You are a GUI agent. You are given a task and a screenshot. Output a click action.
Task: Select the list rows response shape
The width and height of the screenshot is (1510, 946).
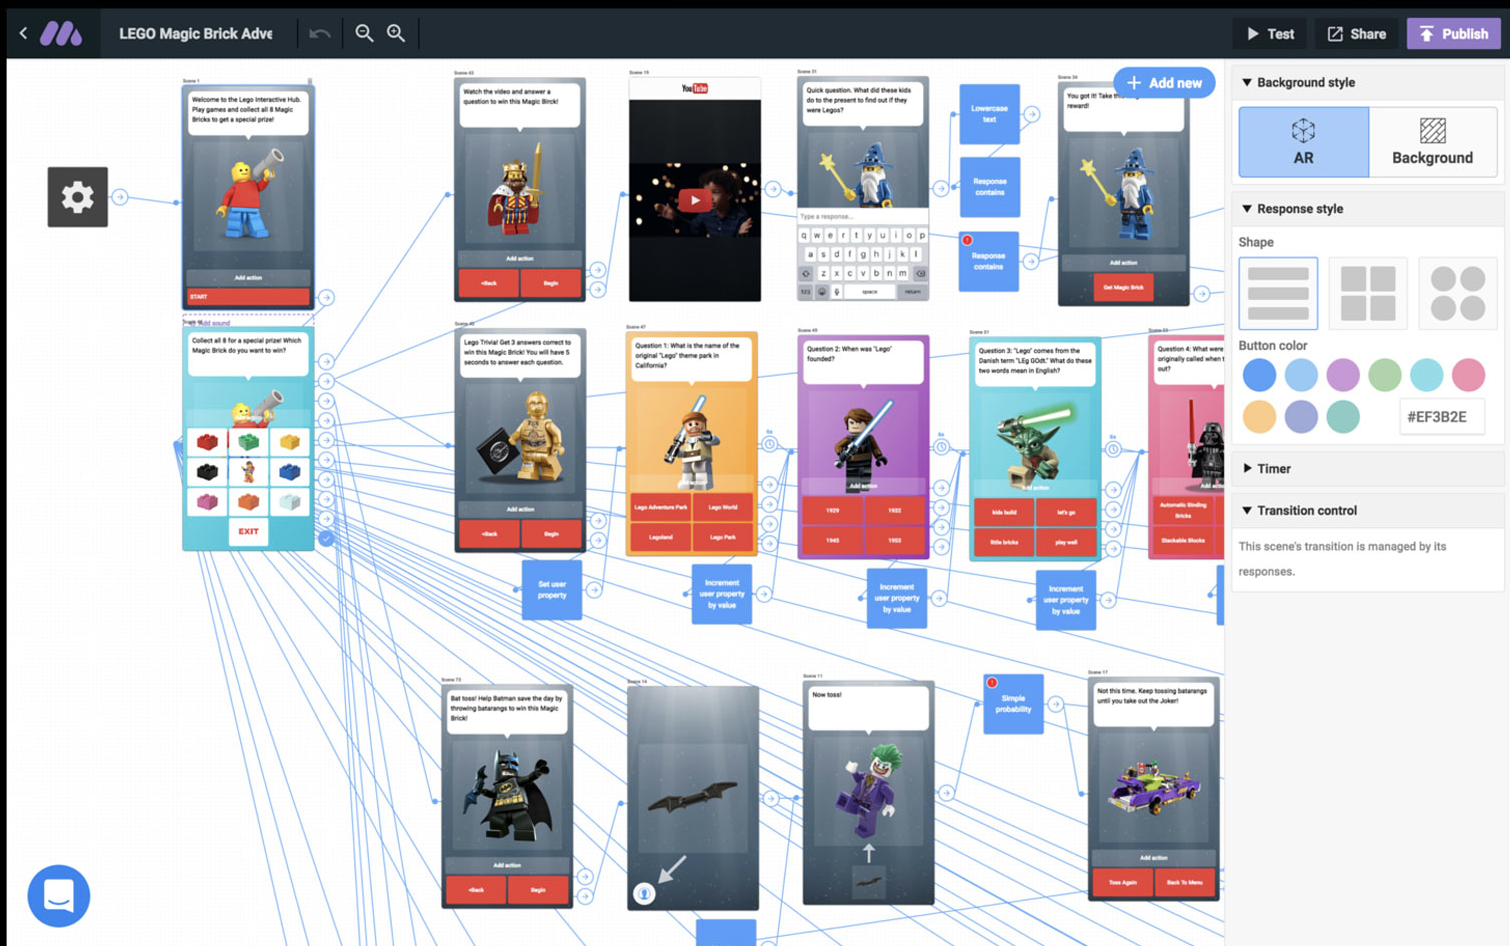click(x=1278, y=293)
